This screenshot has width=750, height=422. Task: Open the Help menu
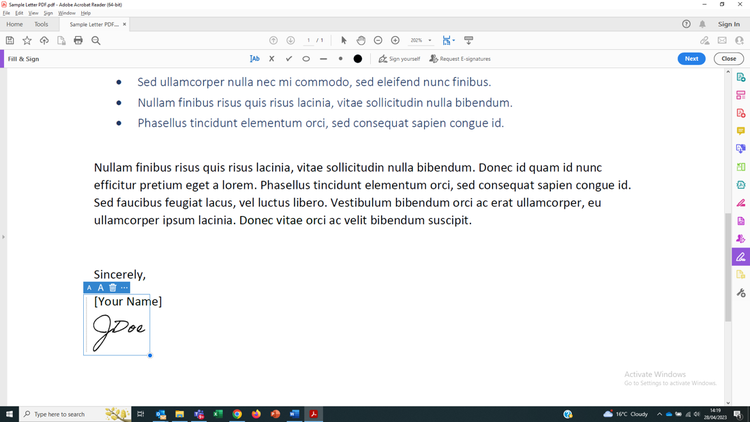click(86, 13)
